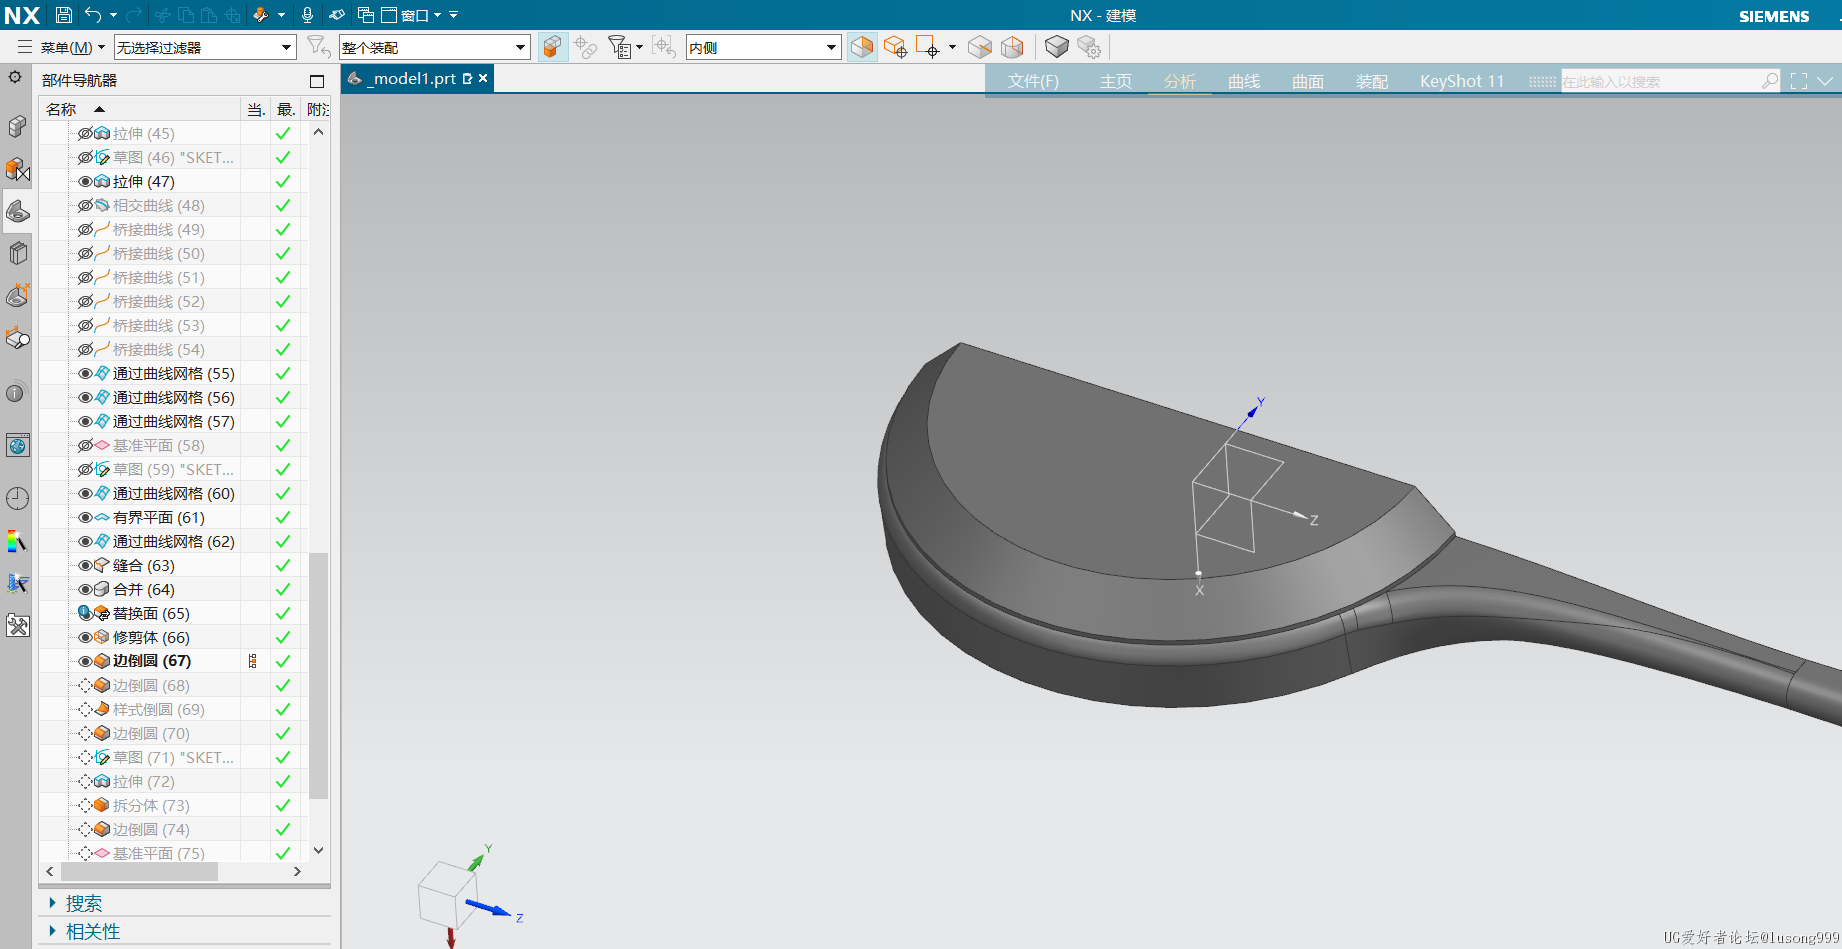Click the switch window icon
This screenshot has width=1842, height=949.
point(365,15)
